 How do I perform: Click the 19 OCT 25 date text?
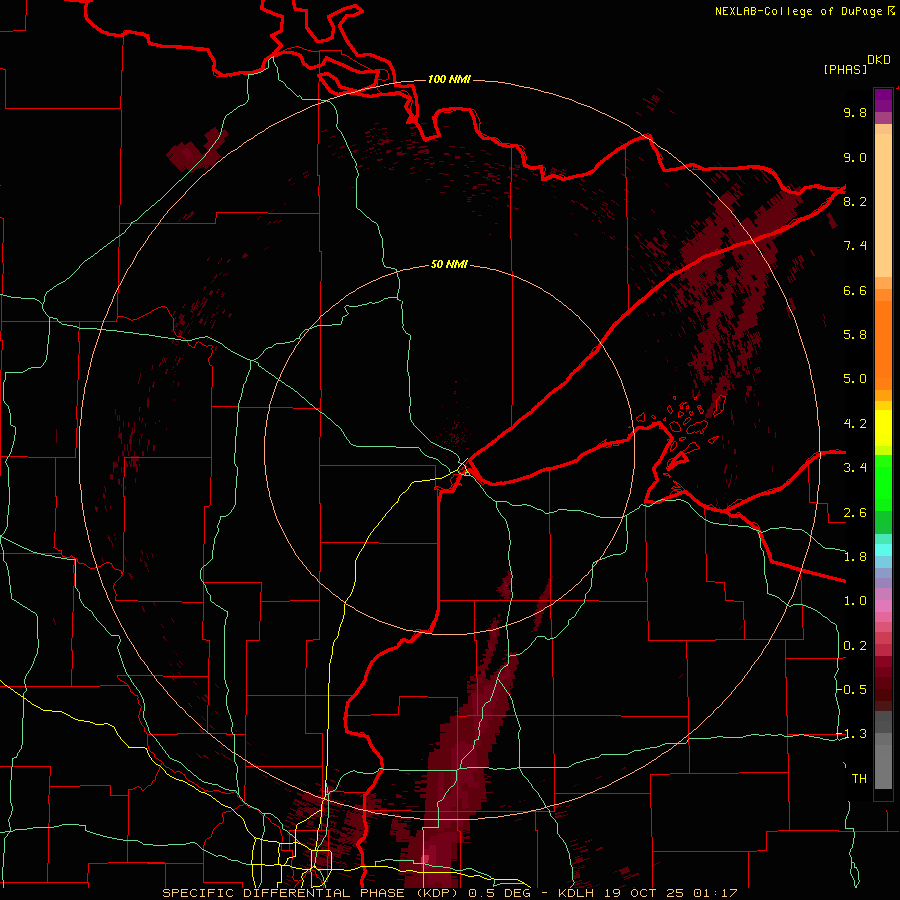click(645, 893)
